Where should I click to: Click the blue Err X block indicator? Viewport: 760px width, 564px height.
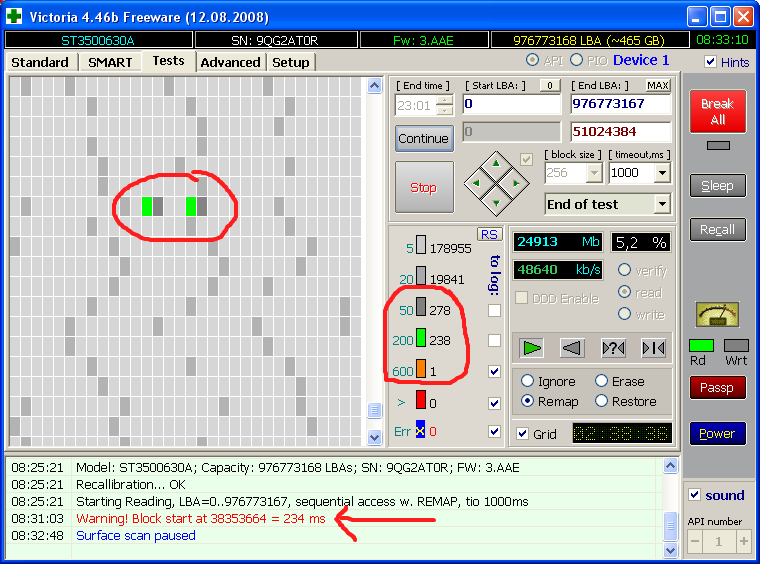(x=420, y=430)
